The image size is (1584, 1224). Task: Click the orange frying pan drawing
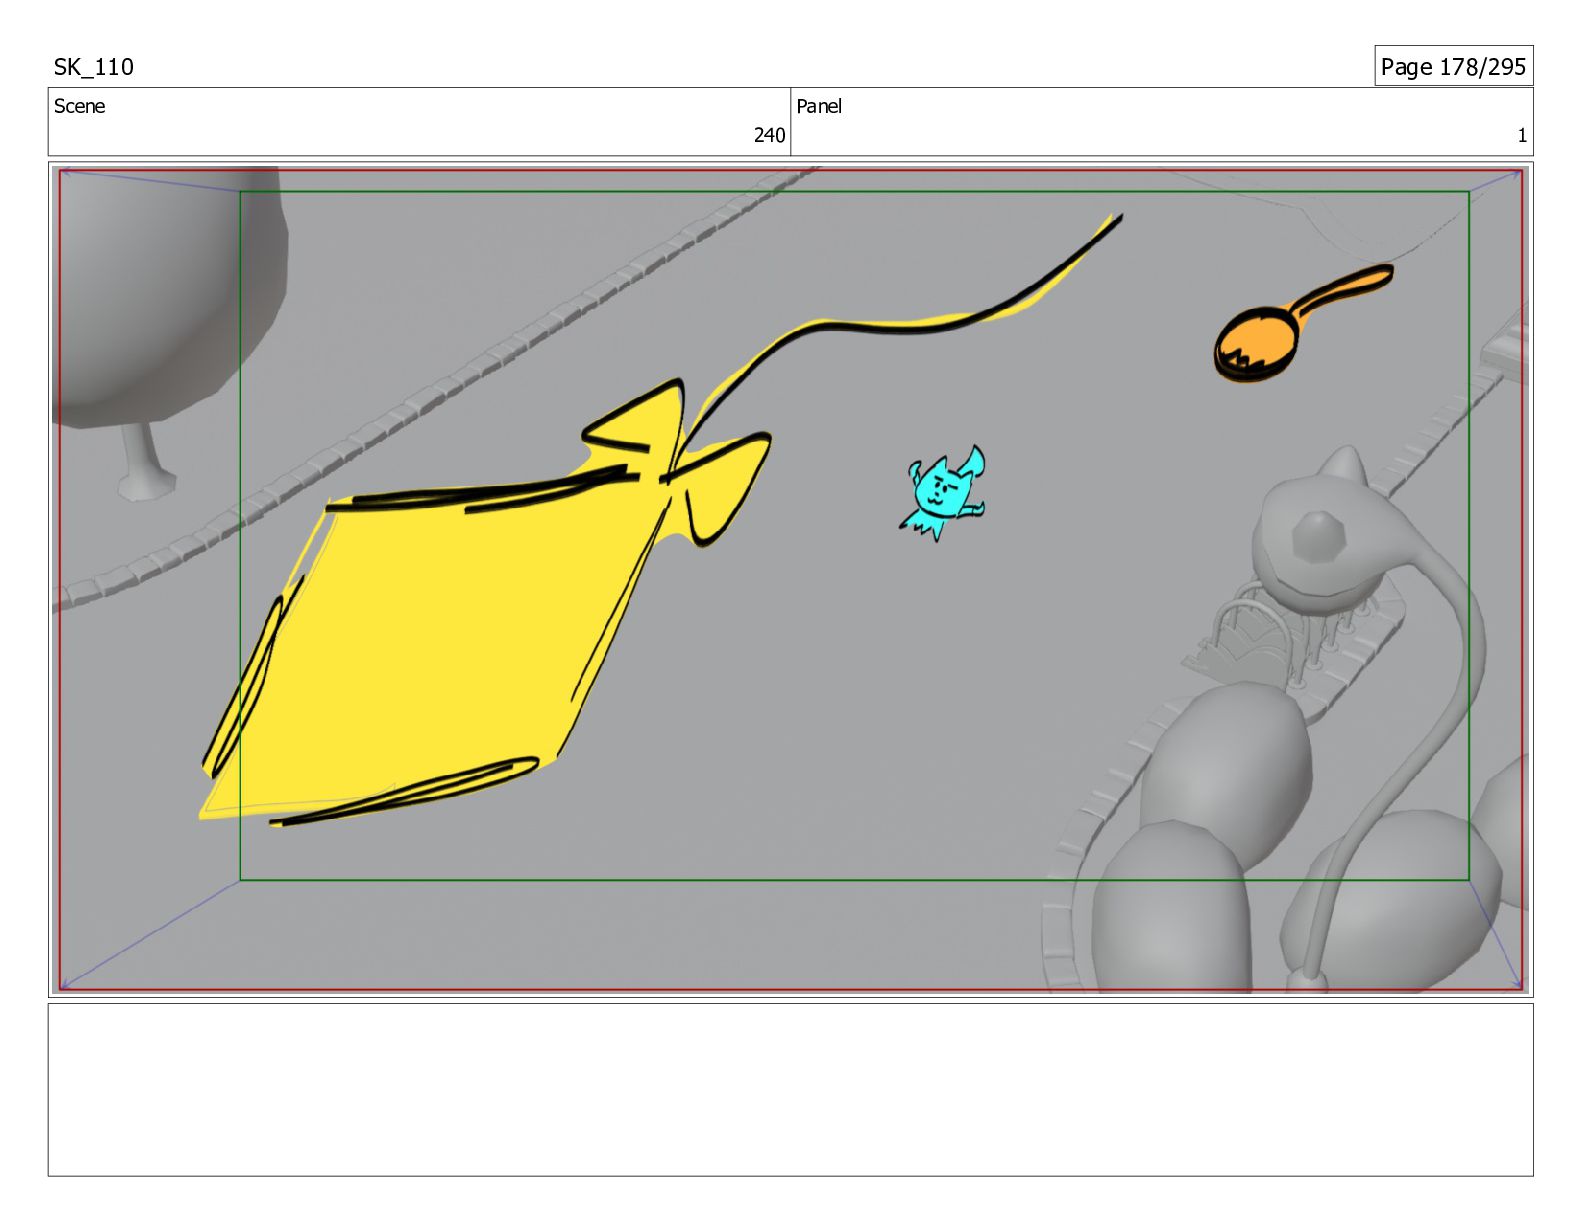coord(1302,323)
